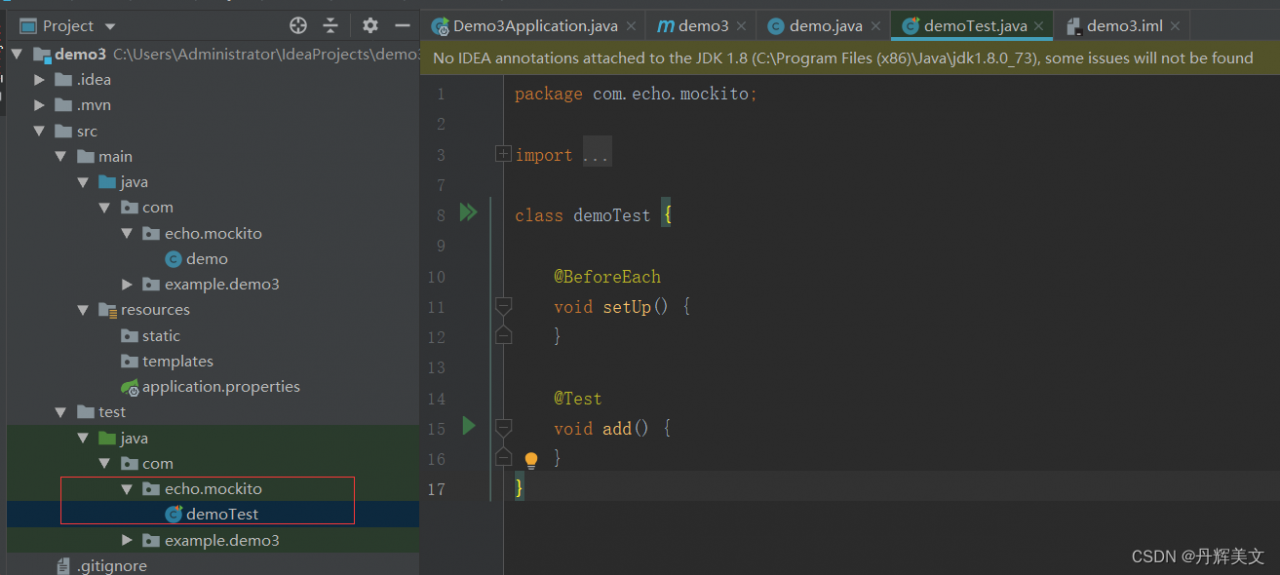Select application.properties file in tree
Viewport: 1280px width, 575px height.
pyautogui.click(x=220, y=387)
